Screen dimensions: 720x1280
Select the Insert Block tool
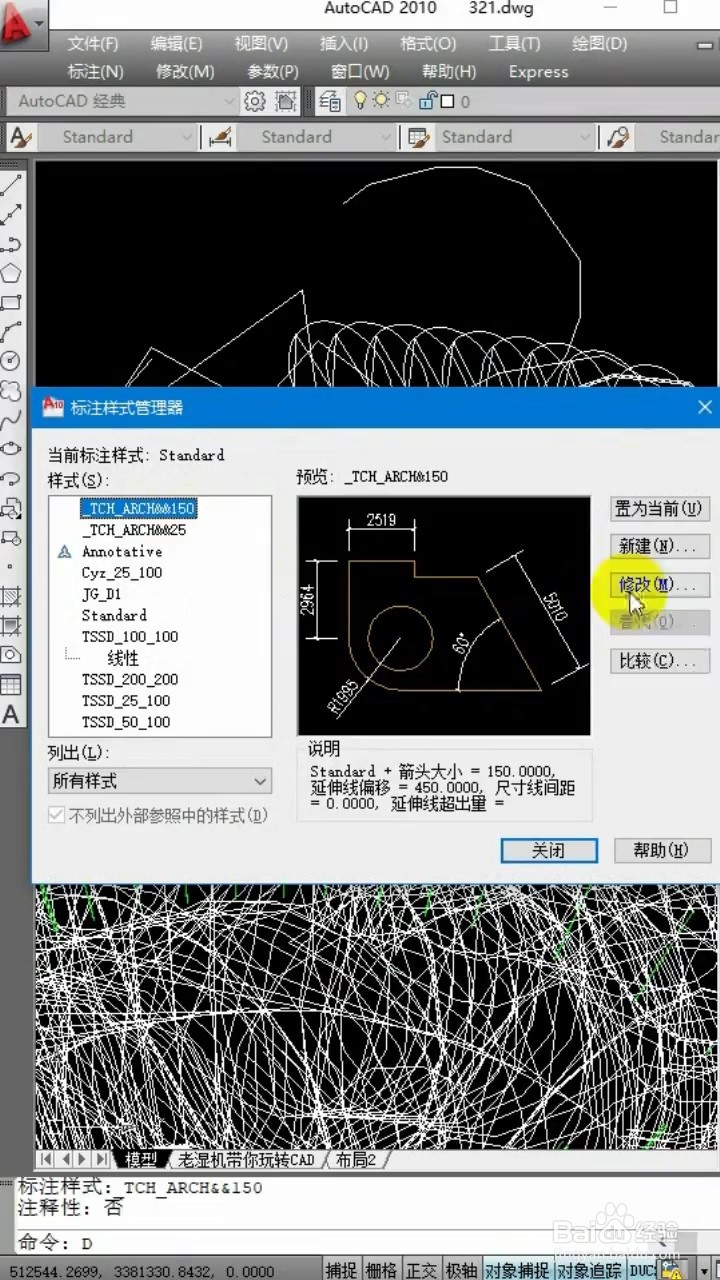point(11,509)
